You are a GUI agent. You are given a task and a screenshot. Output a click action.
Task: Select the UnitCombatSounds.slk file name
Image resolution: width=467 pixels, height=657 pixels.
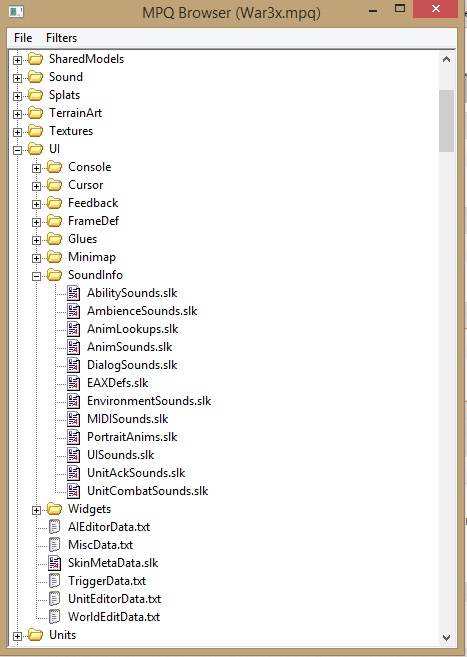[147, 491]
